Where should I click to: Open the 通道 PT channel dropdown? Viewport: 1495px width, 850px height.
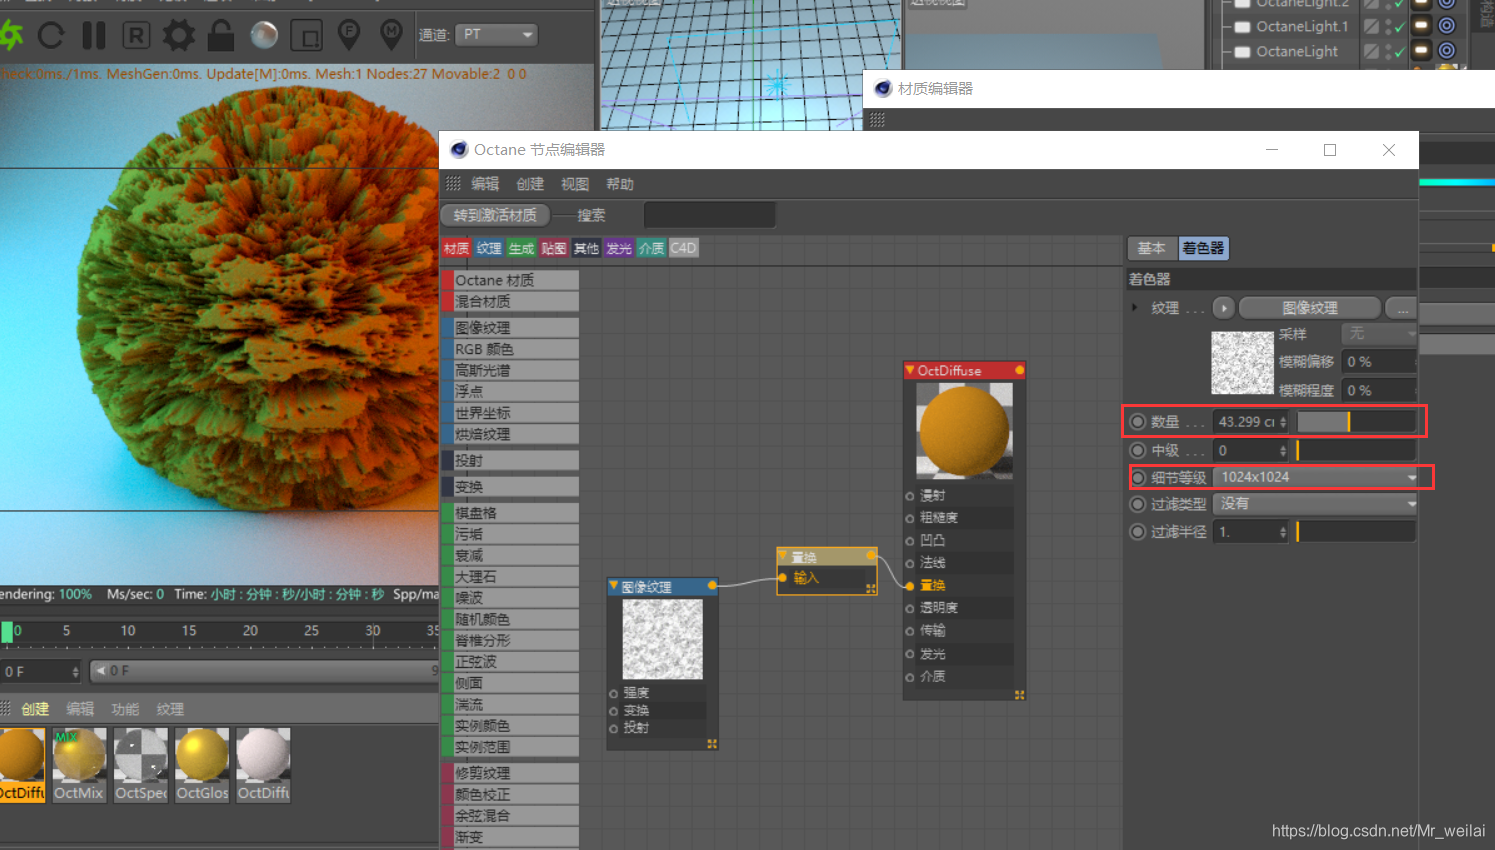pos(496,34)
